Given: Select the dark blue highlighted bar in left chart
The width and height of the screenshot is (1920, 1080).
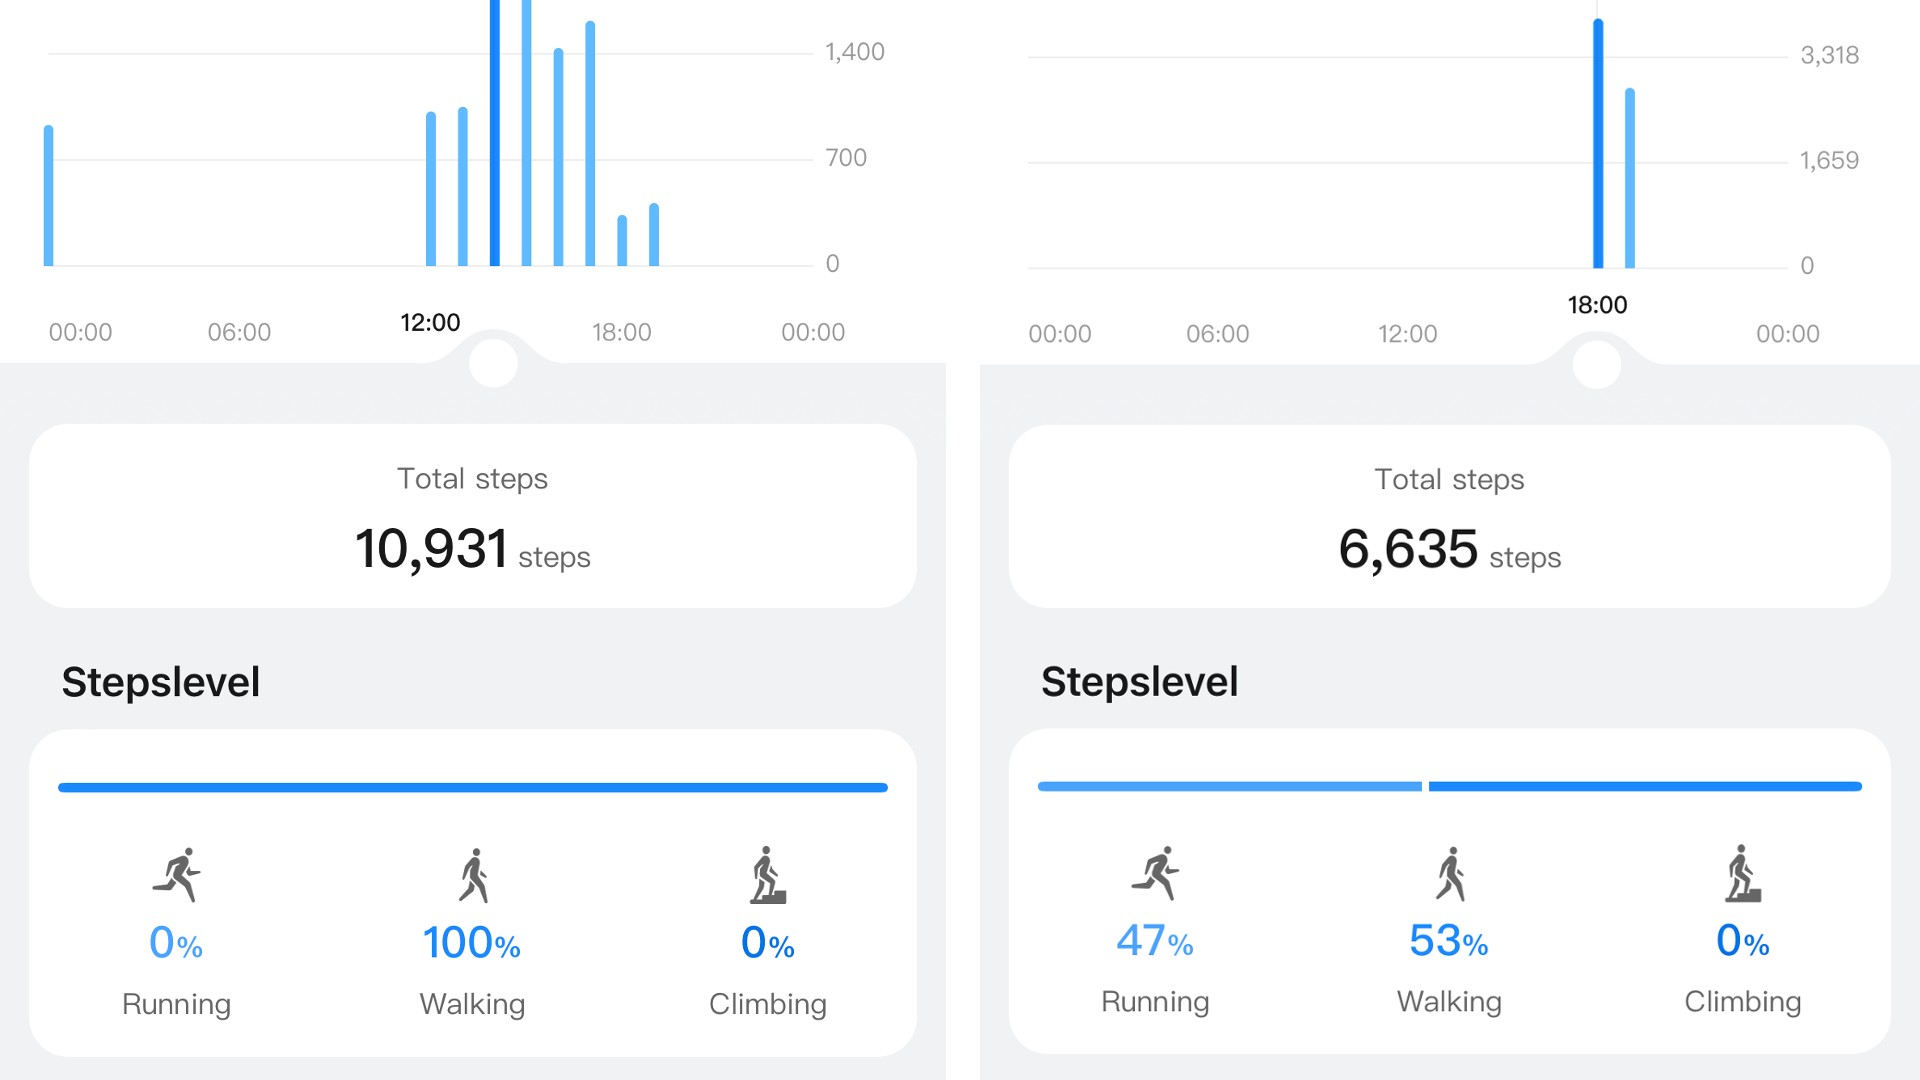Looking at the screenshot, I should pyautogui.click(x=495, y=140).
